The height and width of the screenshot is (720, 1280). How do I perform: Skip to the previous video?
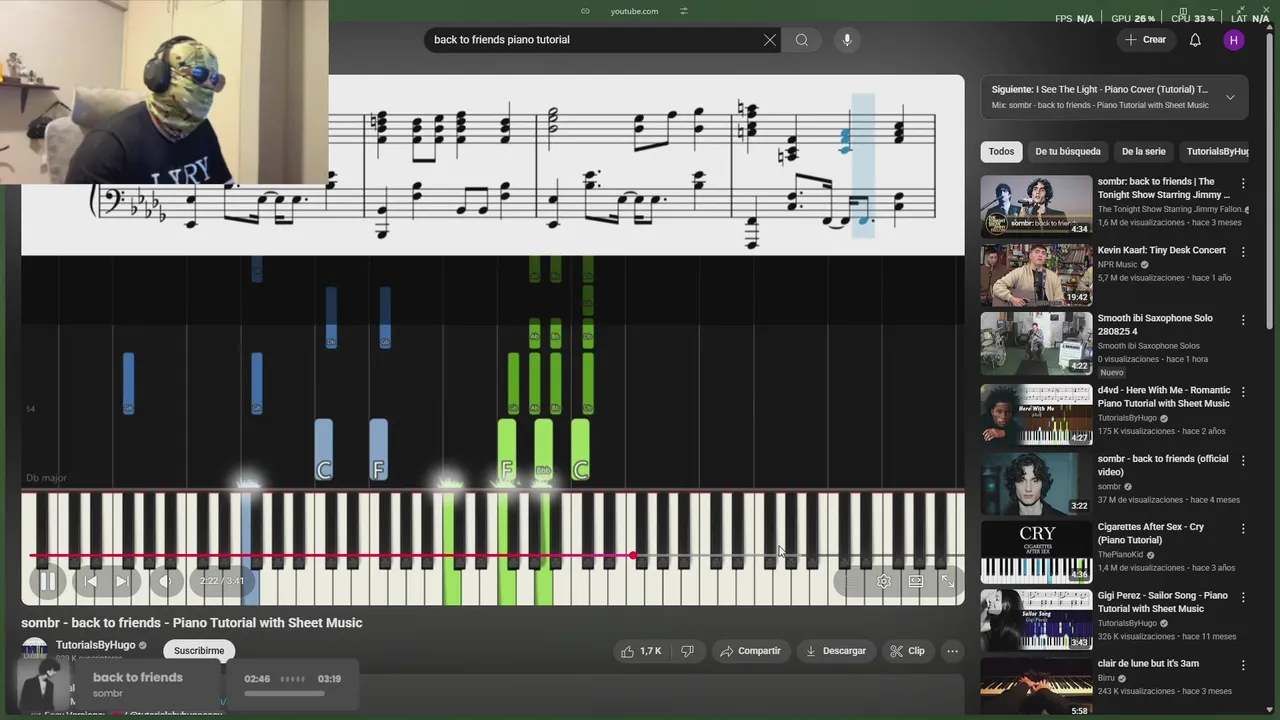pos(90,581)
